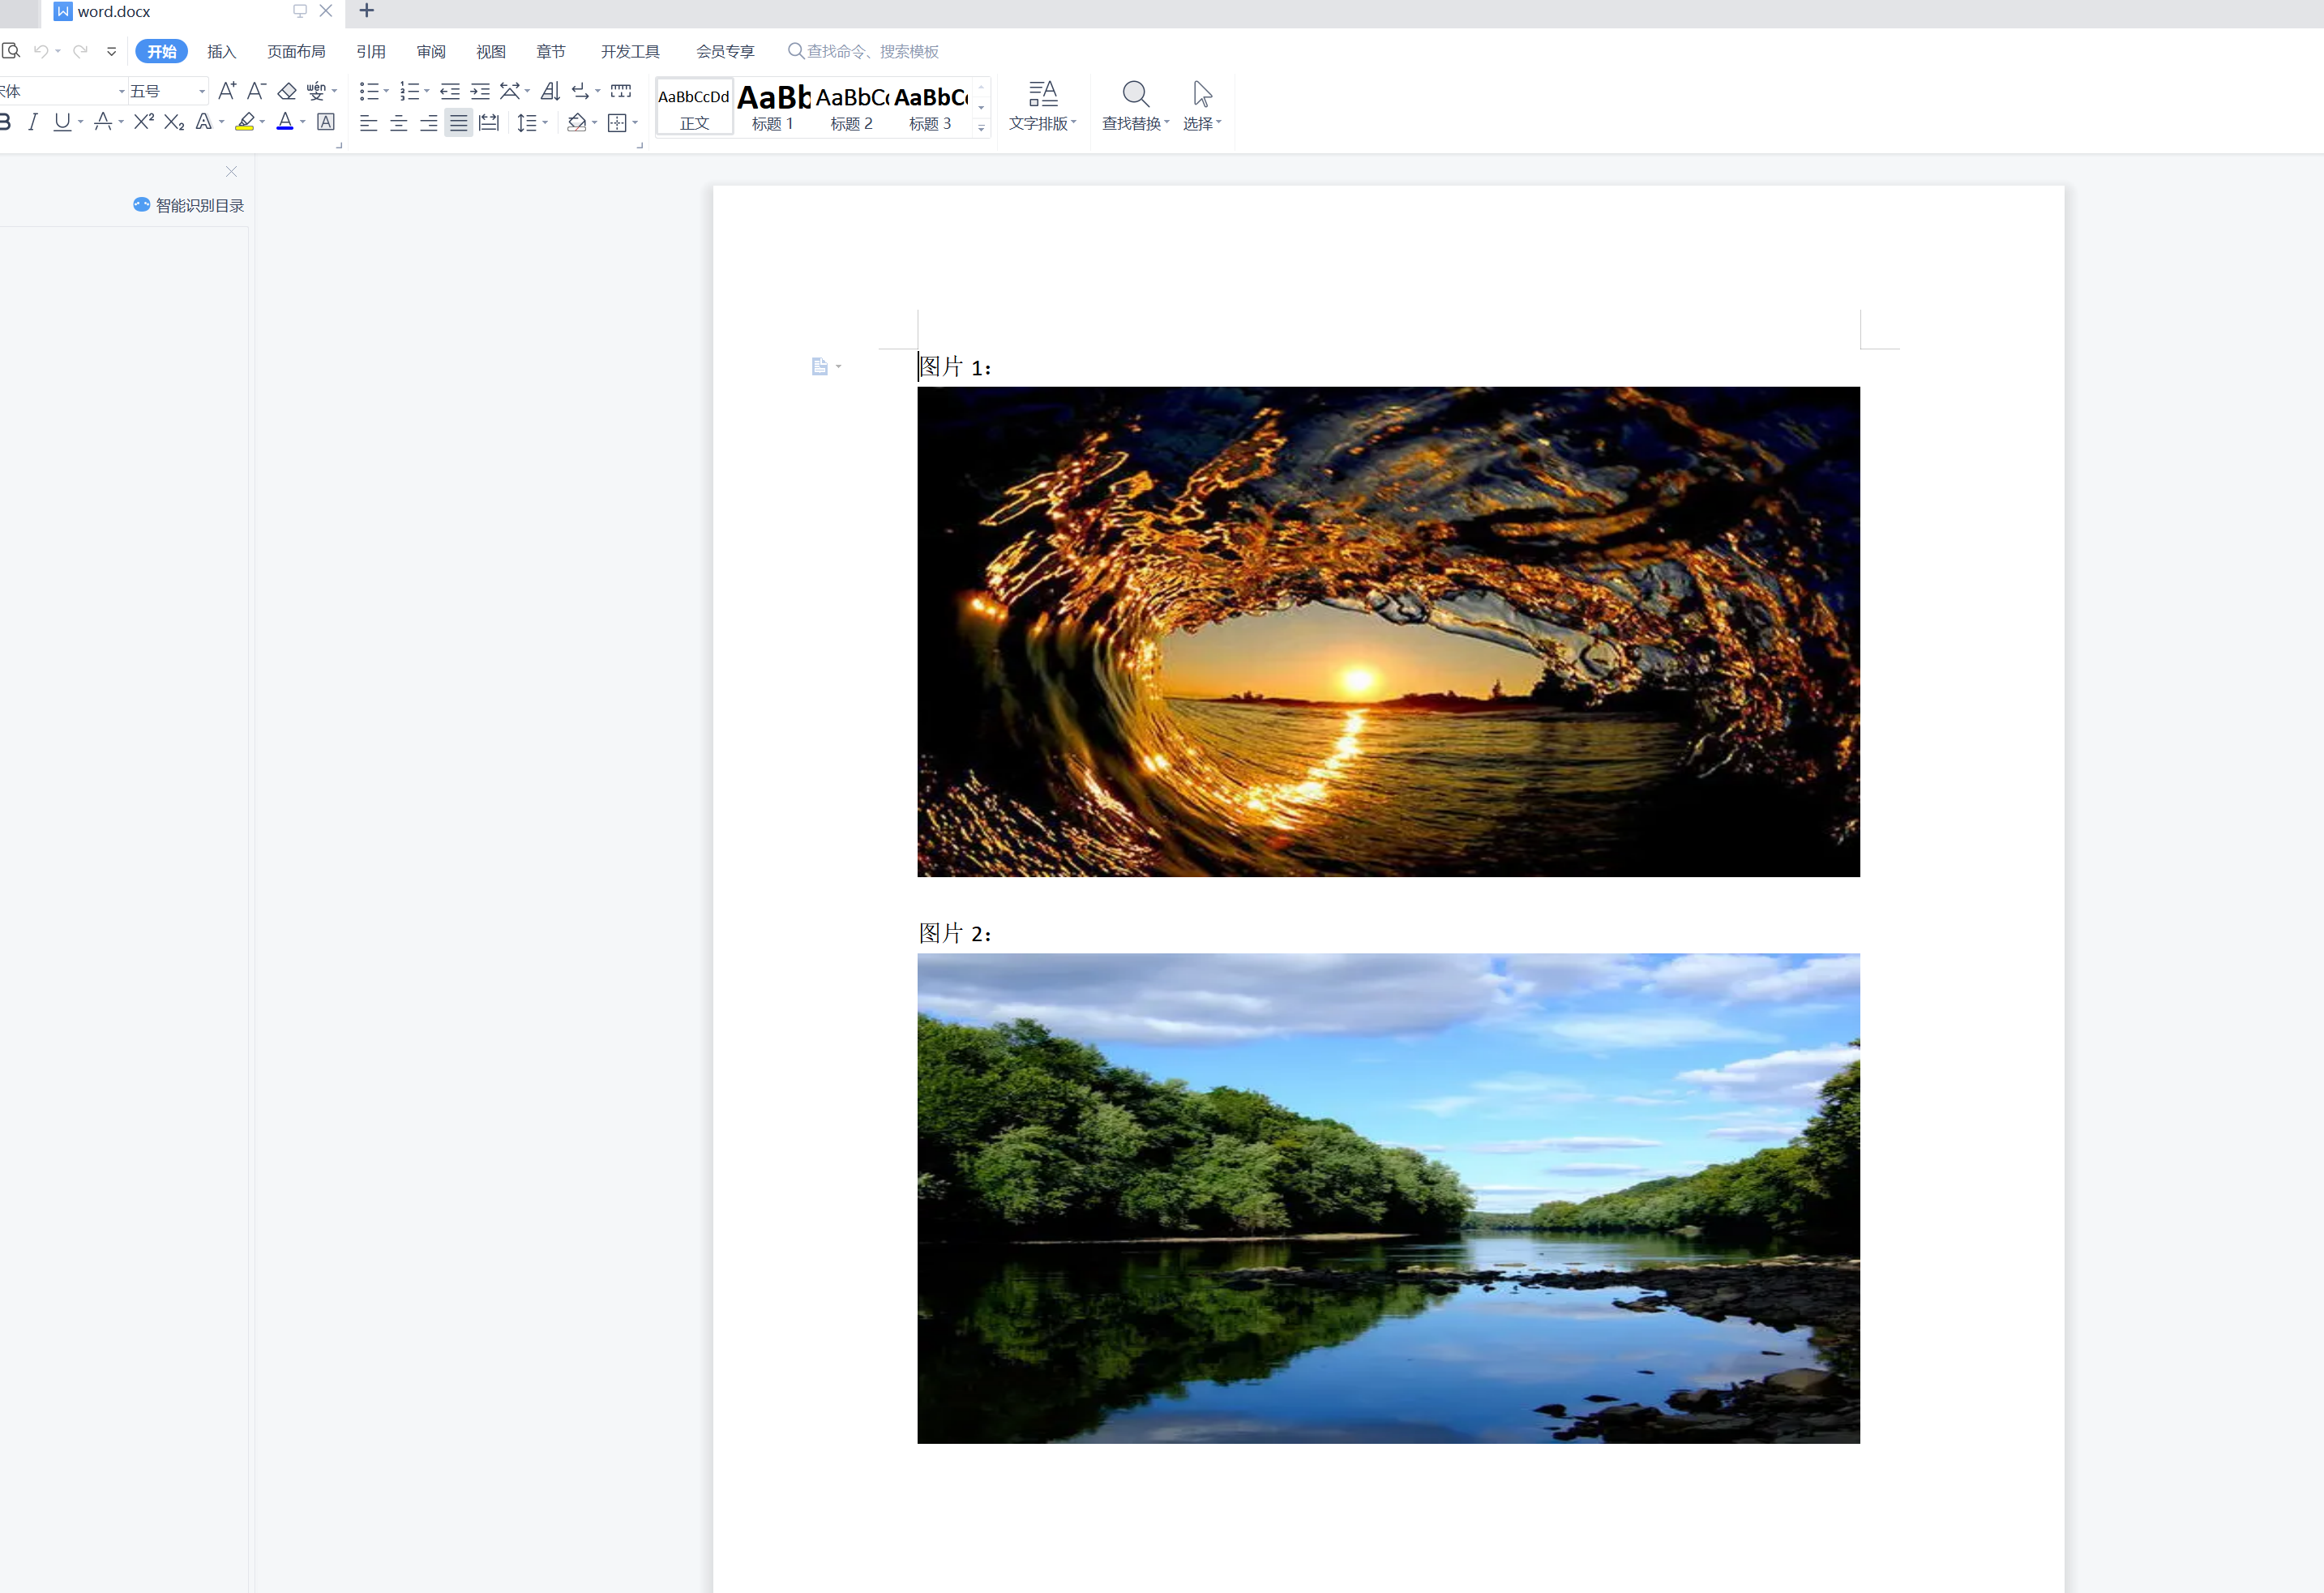Apply superscript formatting
This screenshot has width=2324, height=1593.
[144, 122]
